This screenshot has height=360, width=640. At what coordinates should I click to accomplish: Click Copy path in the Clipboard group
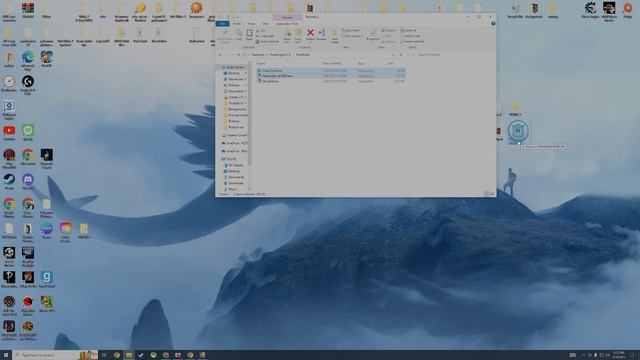[265, 36]
